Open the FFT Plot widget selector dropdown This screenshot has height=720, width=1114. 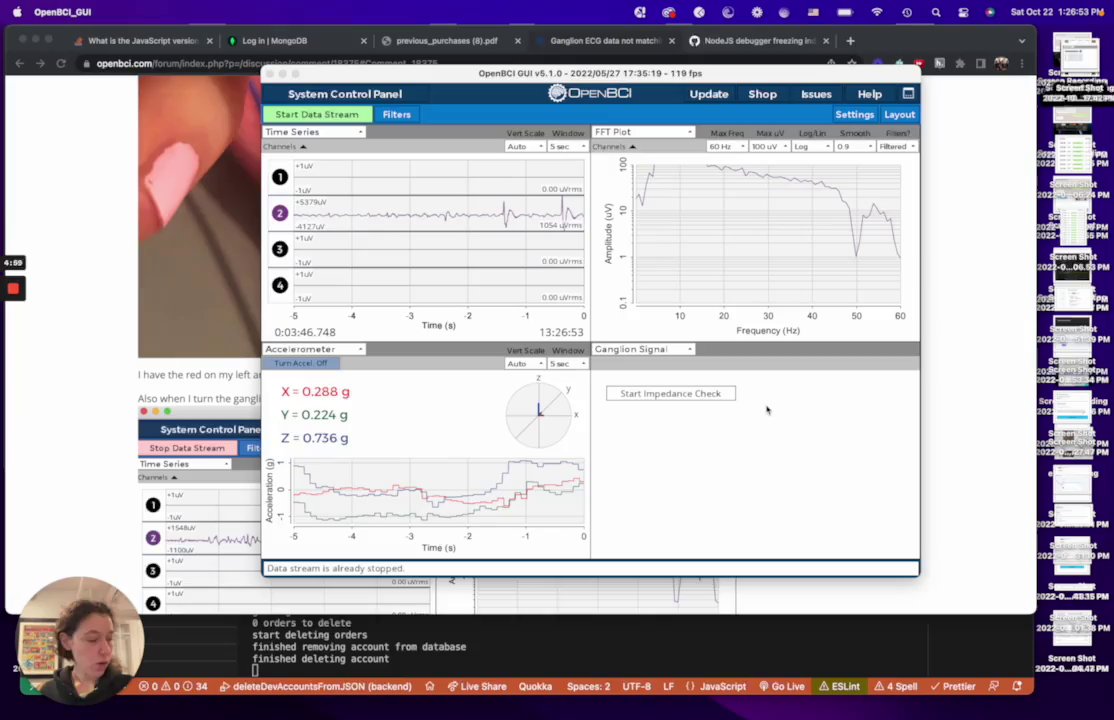[x=643, y=132]
